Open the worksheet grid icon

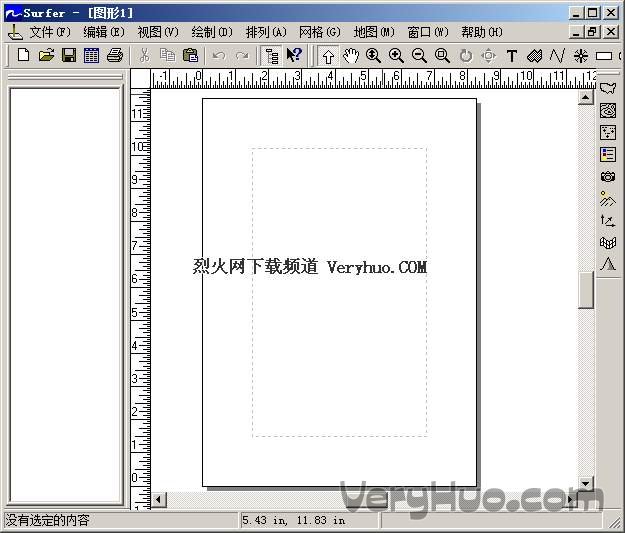[x=91, y=55]
